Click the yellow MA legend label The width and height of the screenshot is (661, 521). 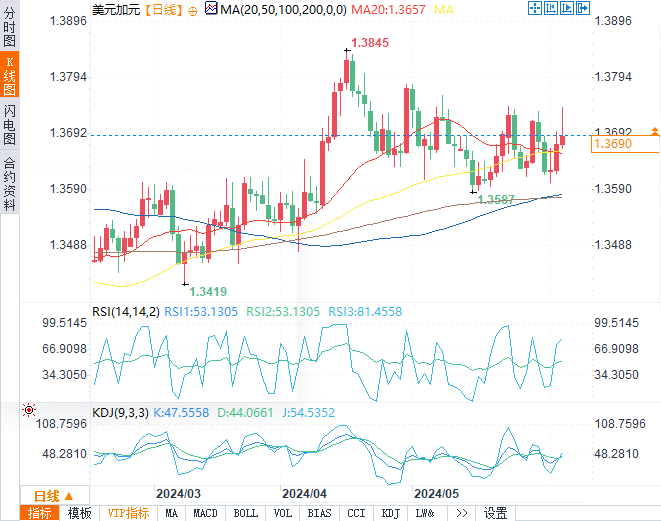[x=443, y=10]
